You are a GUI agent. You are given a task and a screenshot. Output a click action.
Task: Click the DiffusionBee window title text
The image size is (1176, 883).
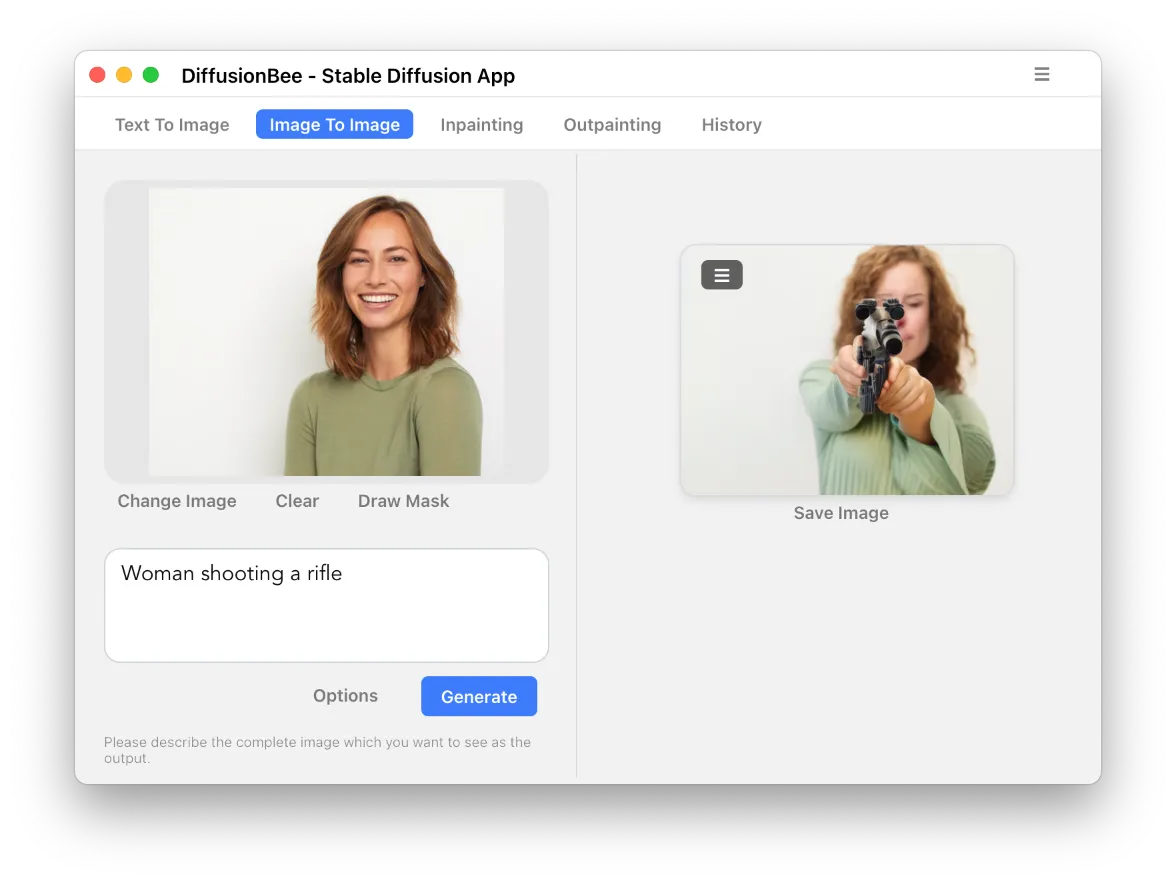pyautogui.click(x=348, y=76)
